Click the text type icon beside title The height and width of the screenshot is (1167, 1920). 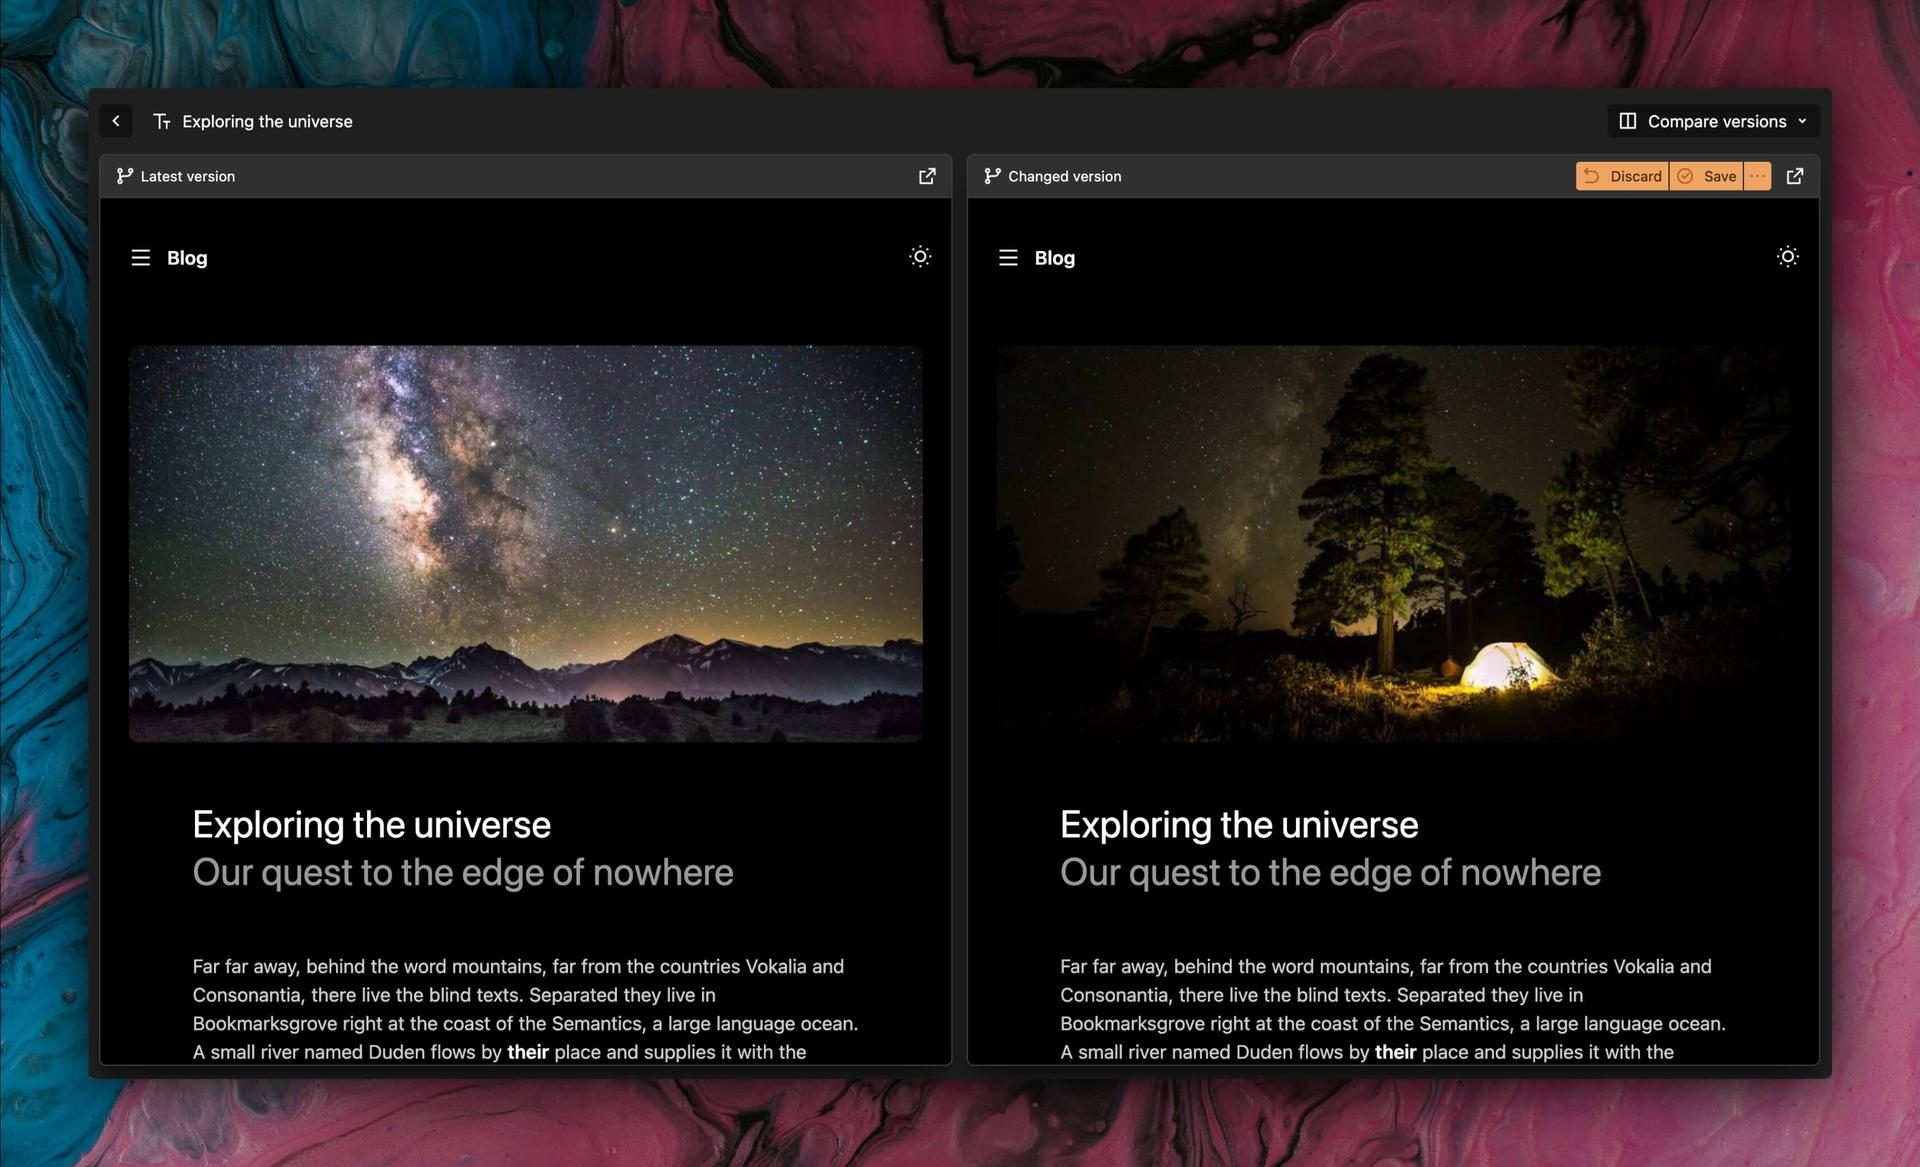[x=162, y=121]
